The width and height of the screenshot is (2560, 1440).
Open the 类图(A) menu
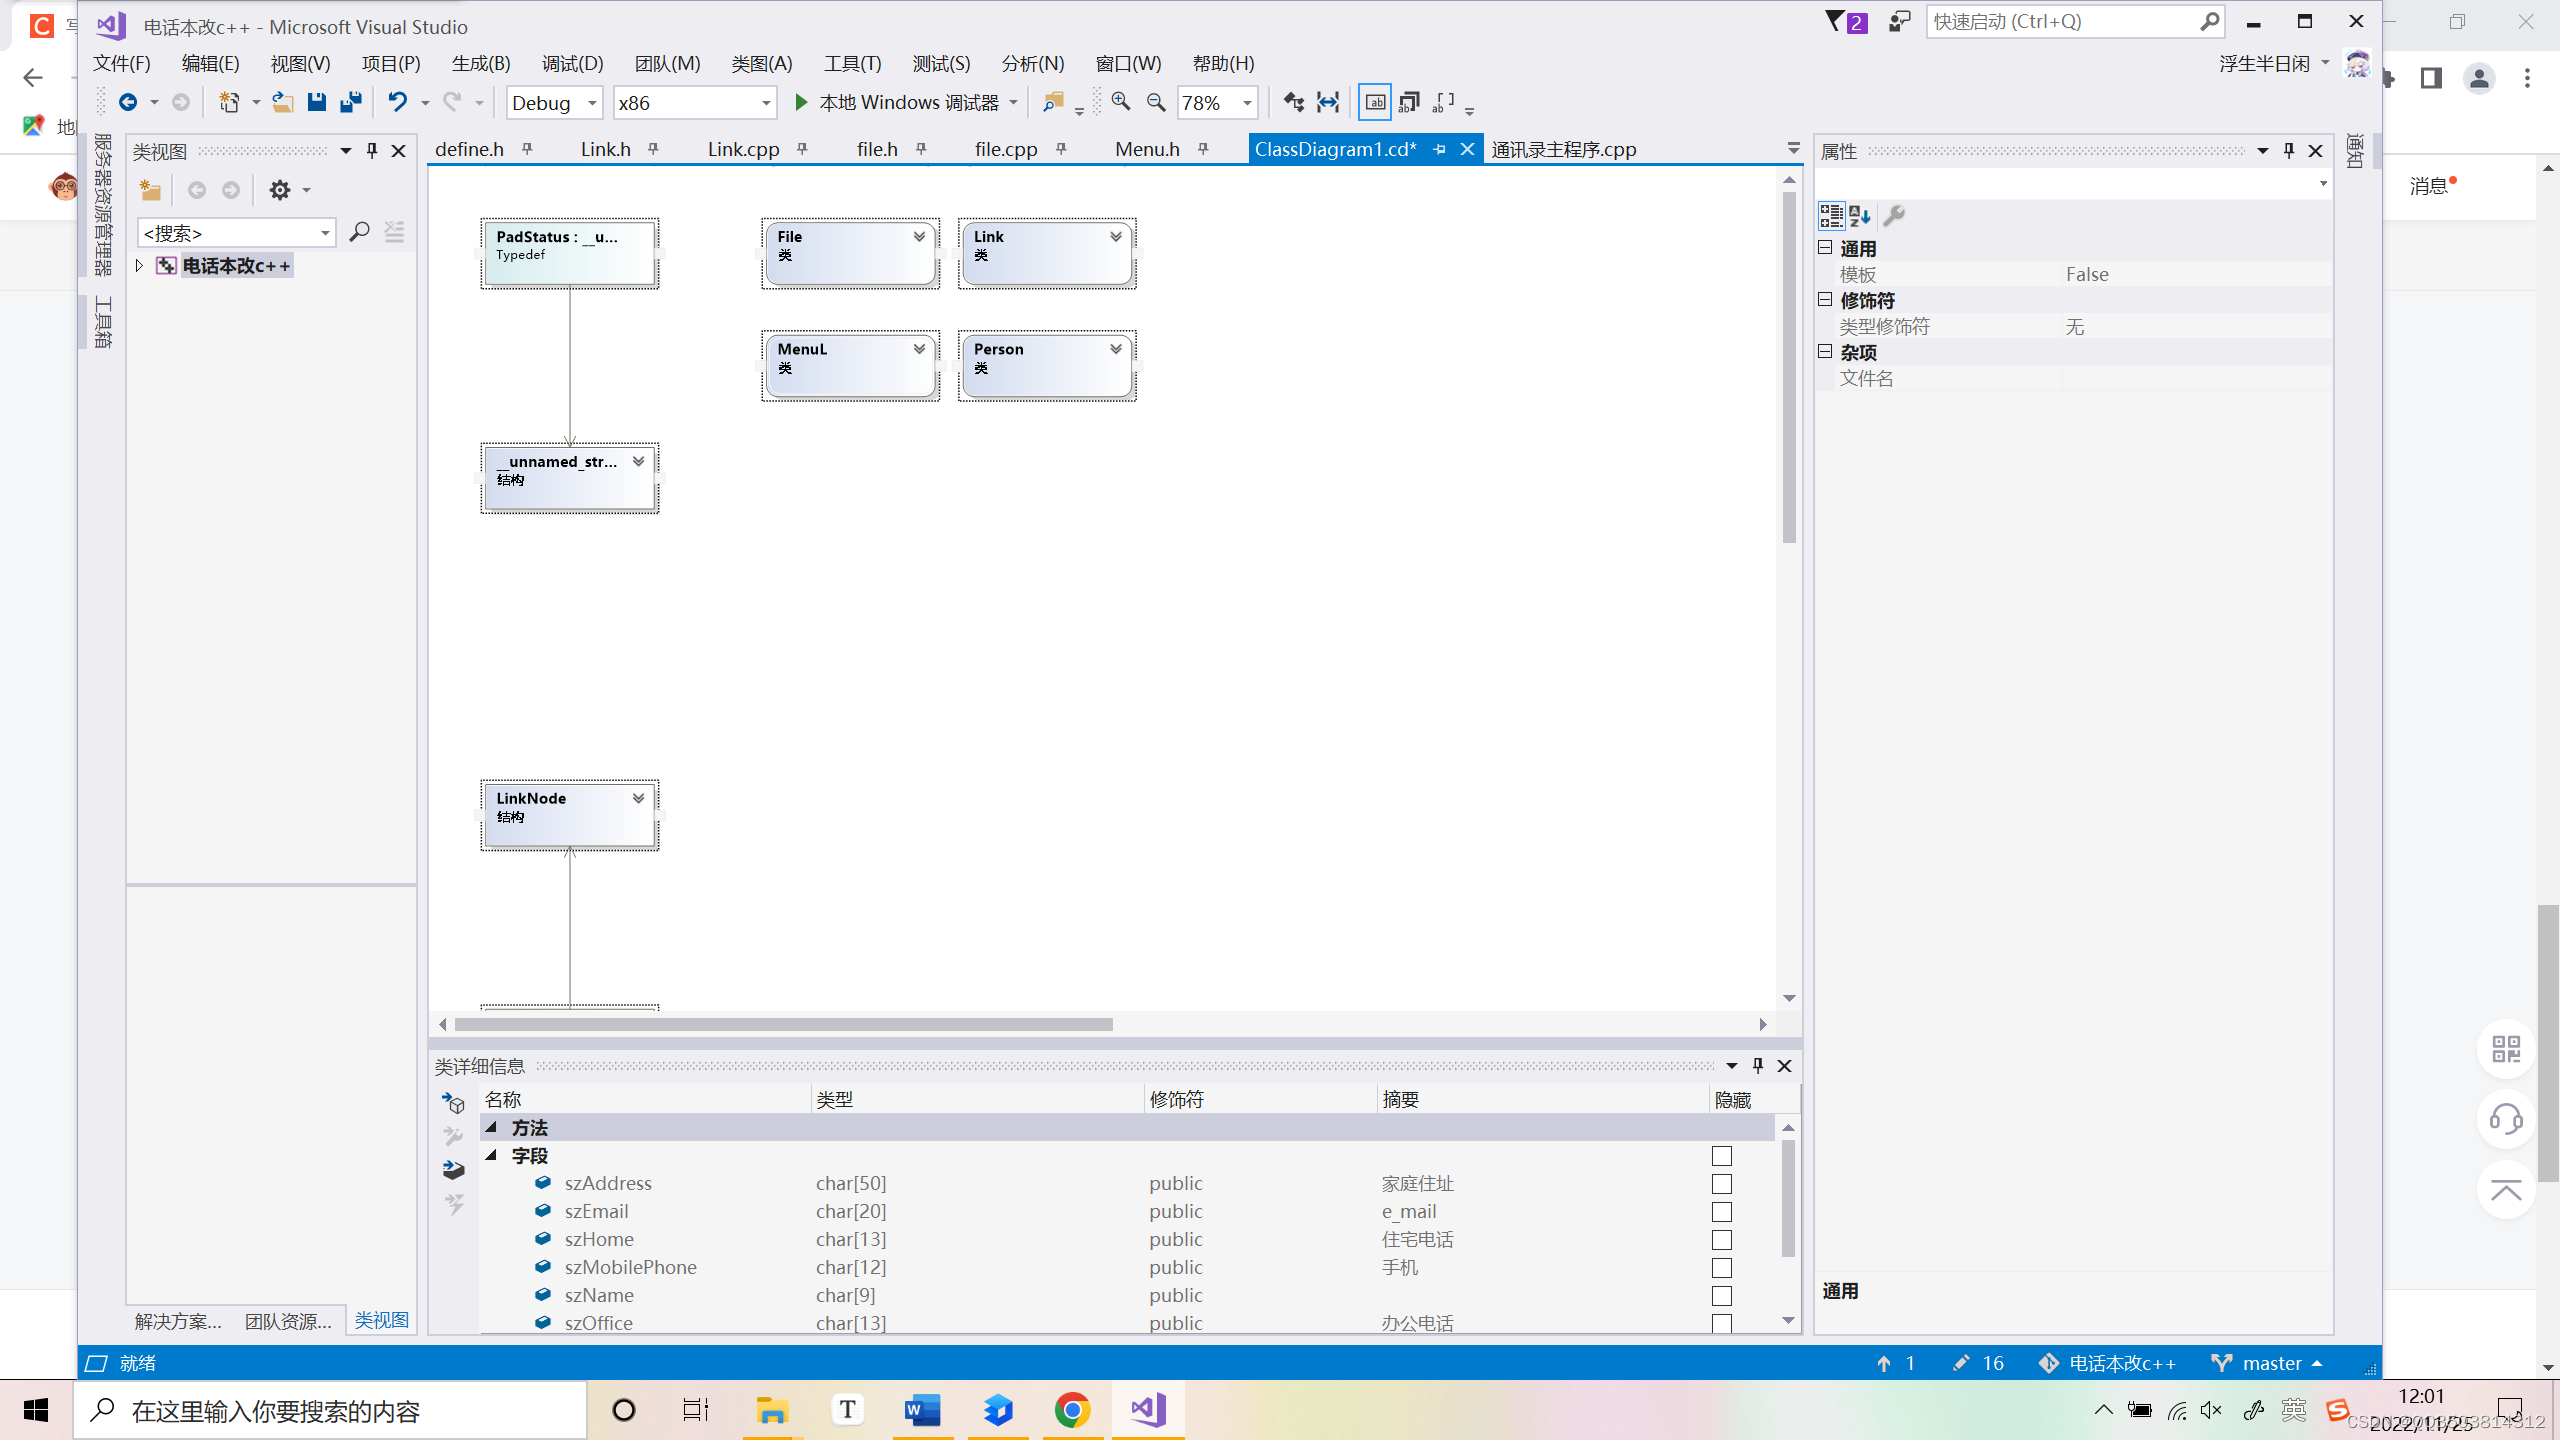click(761, 63)
